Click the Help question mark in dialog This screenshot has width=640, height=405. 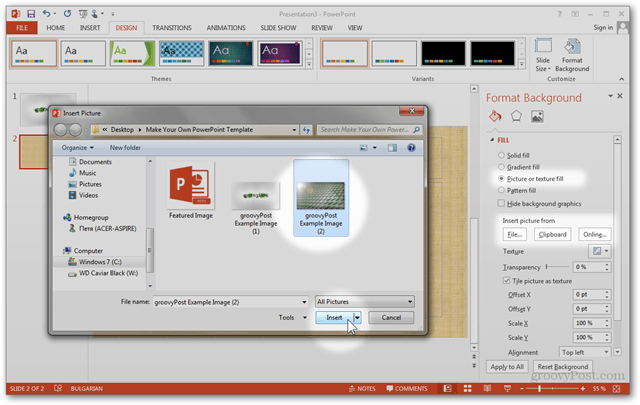click(411, 148)
